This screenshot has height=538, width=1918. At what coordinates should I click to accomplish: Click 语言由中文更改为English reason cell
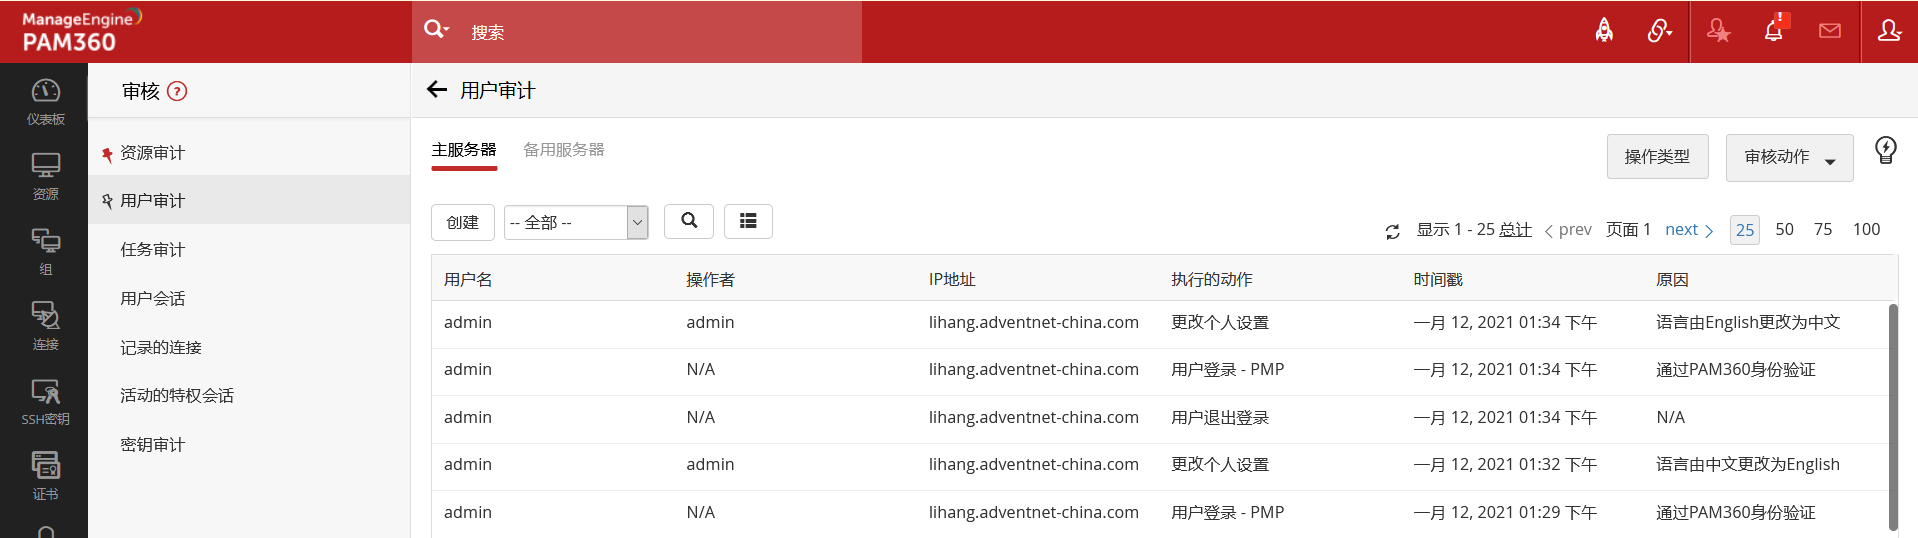pos(1748,464)
